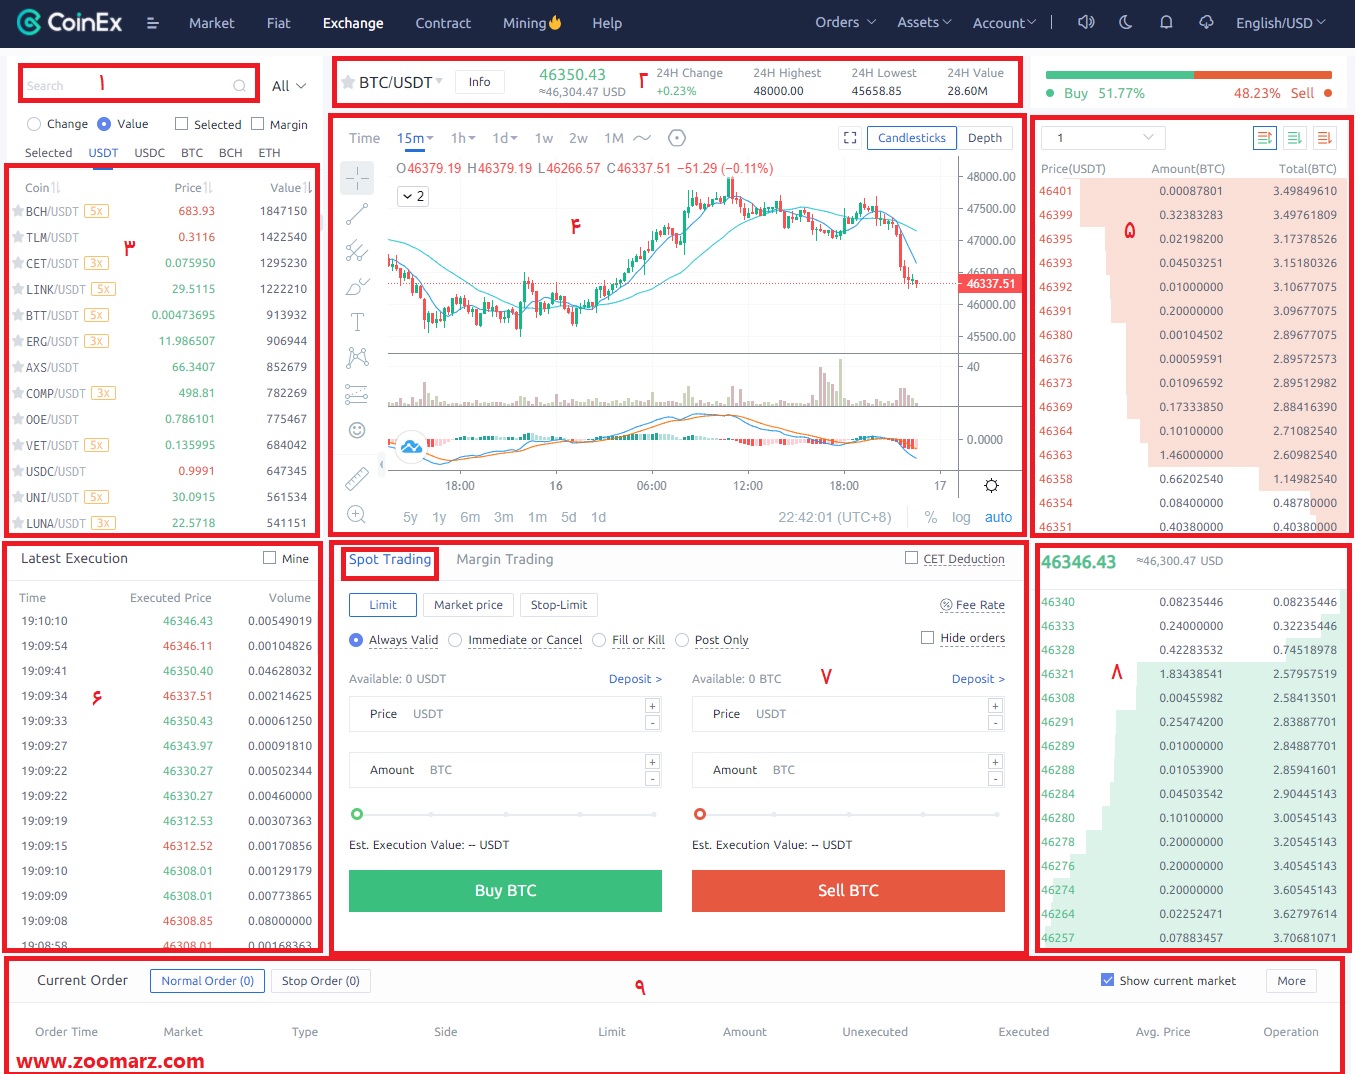The image size is (1362, 1074).
Task: Open chart settings gear icon
Action: 991,486
